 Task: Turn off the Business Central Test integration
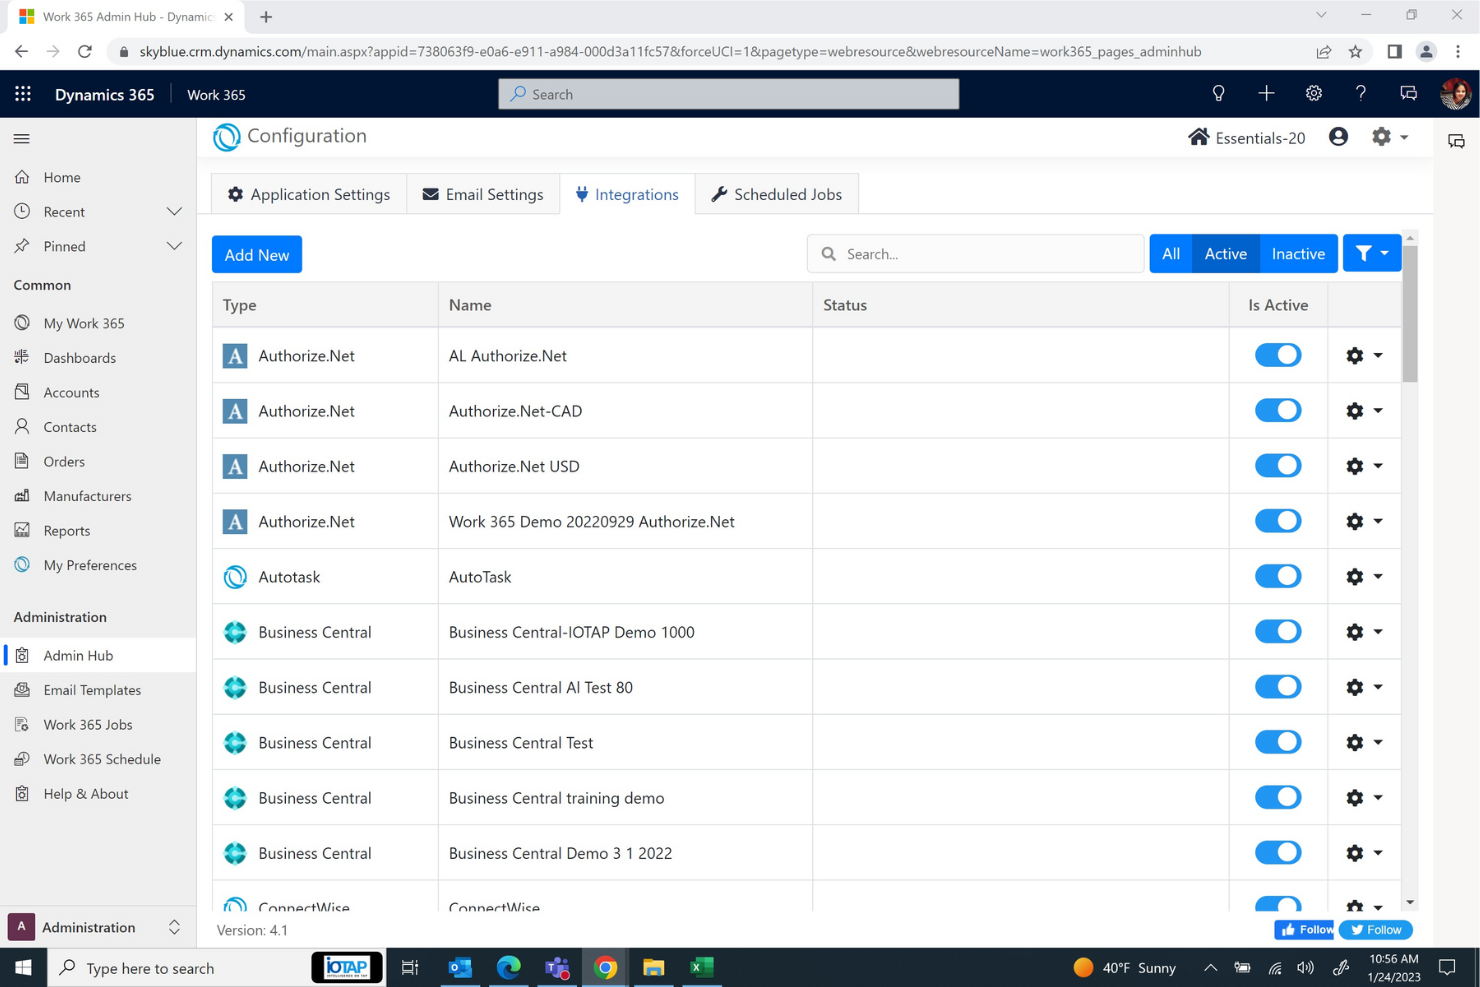(x=1277, y=741)
